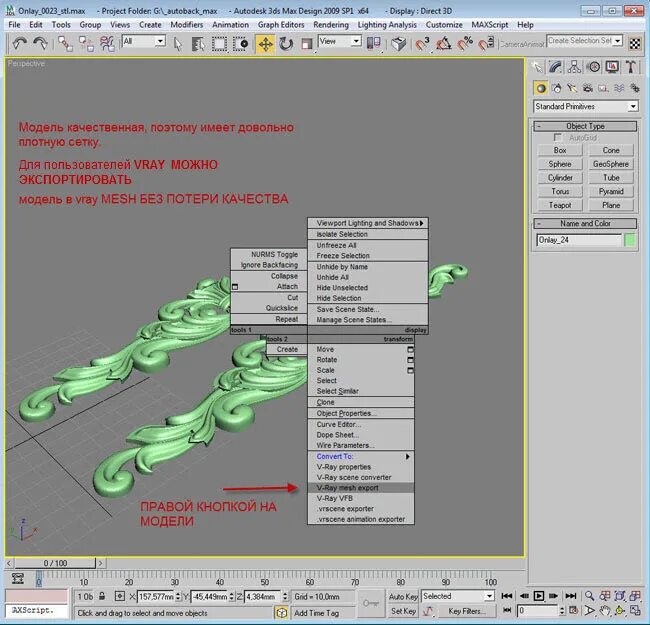This screenshot has width=650, height=625.
Task: Select the Systems category icon
Action: point(634,88)
